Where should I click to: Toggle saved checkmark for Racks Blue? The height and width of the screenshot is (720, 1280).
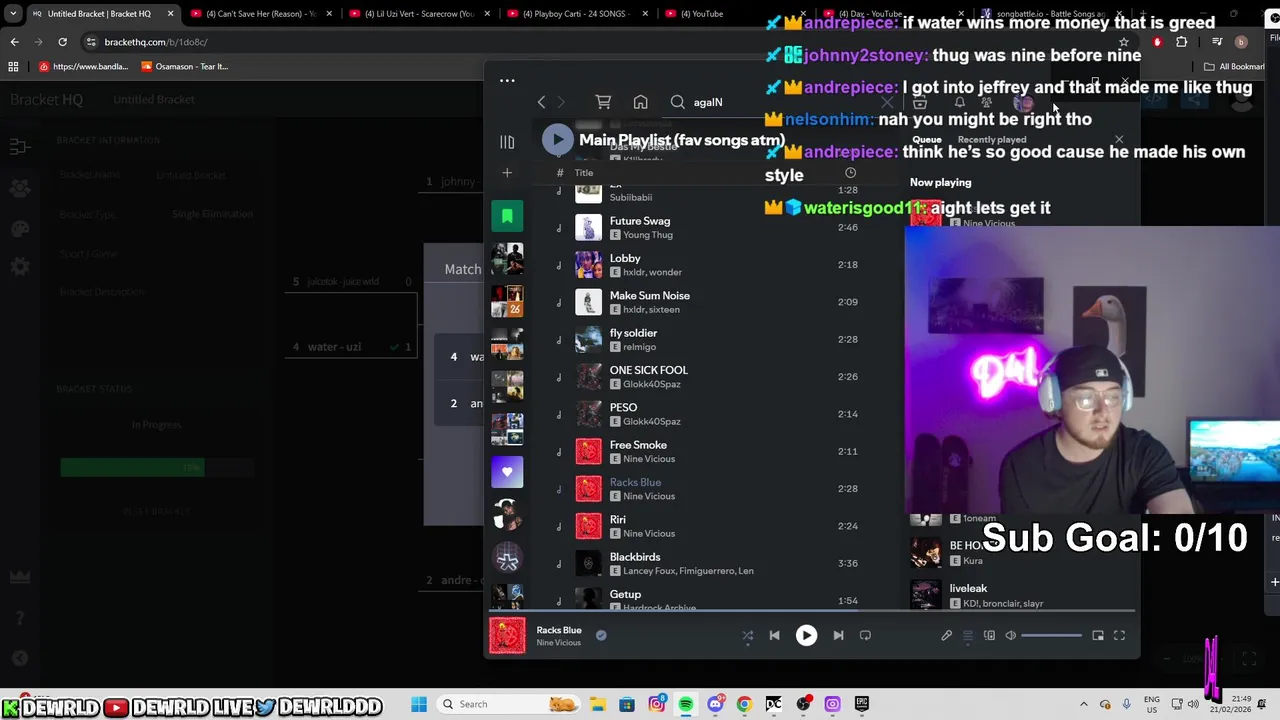click(601, 635)
